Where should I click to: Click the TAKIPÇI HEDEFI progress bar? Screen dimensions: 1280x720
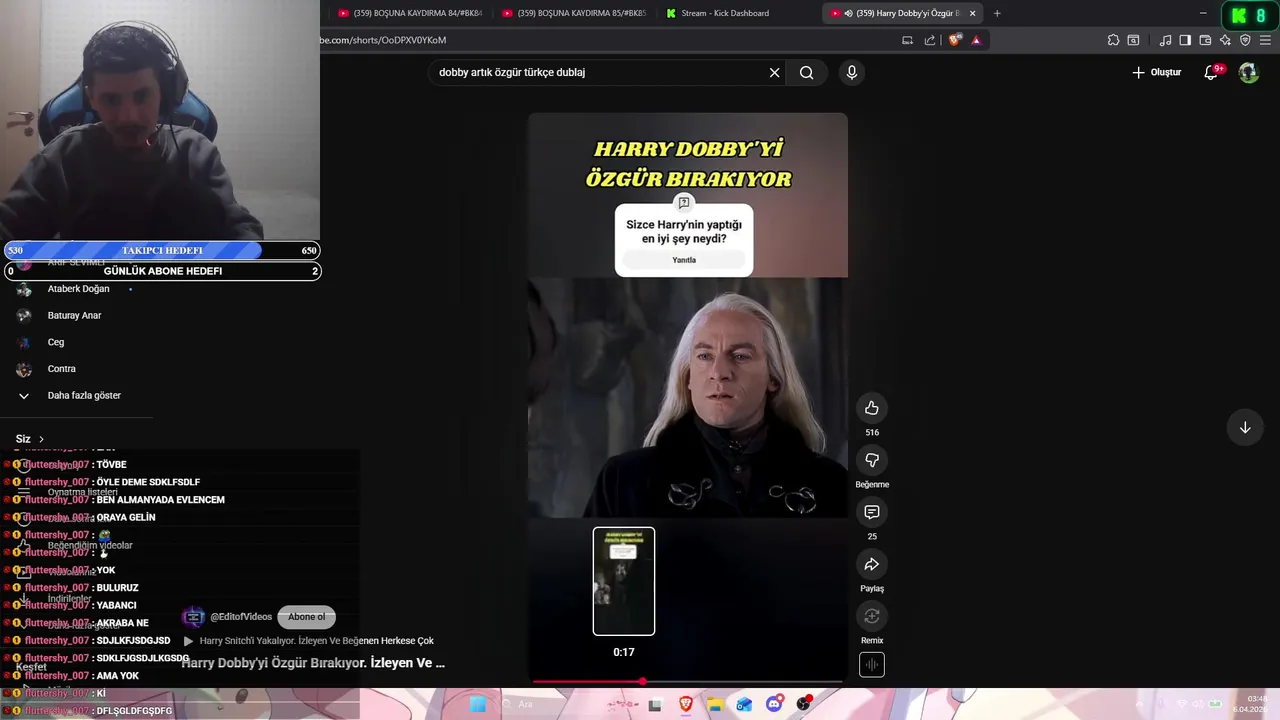pos(162,251)
